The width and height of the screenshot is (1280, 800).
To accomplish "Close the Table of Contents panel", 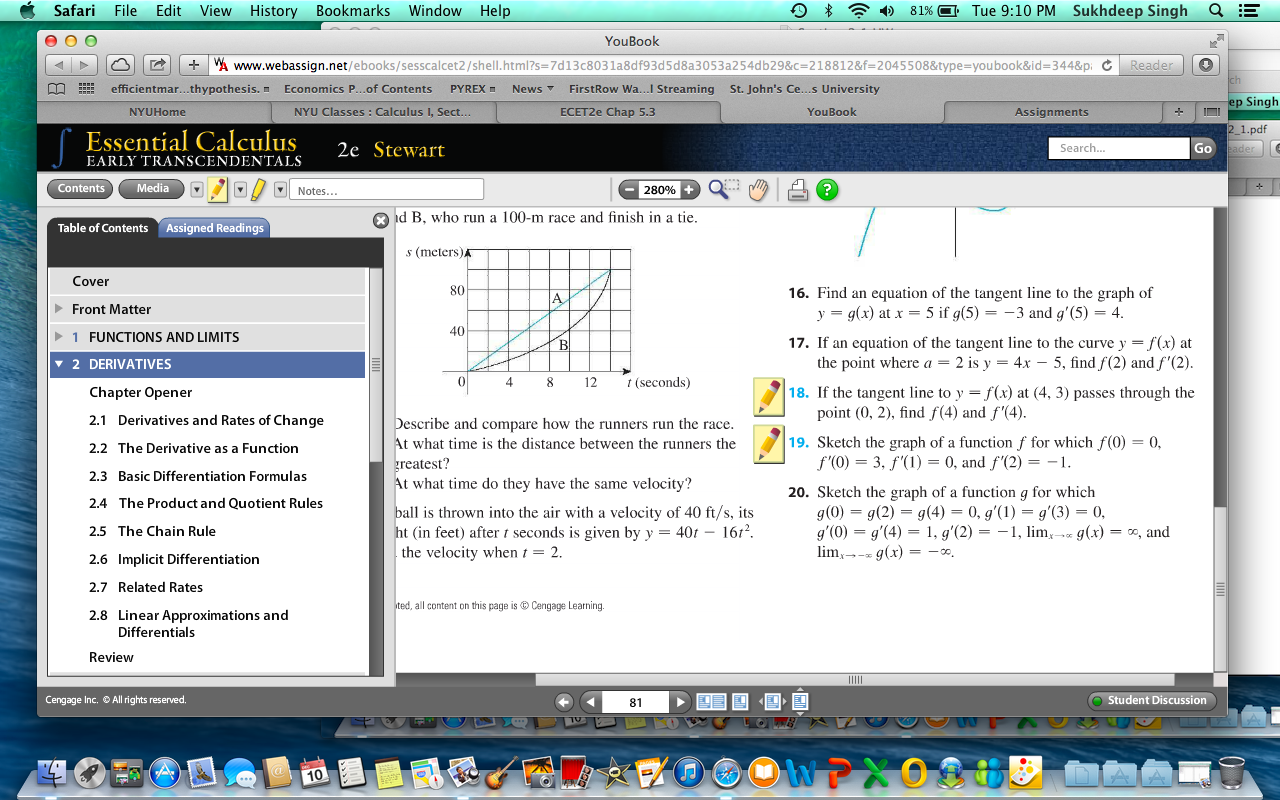I will (380, 220).
